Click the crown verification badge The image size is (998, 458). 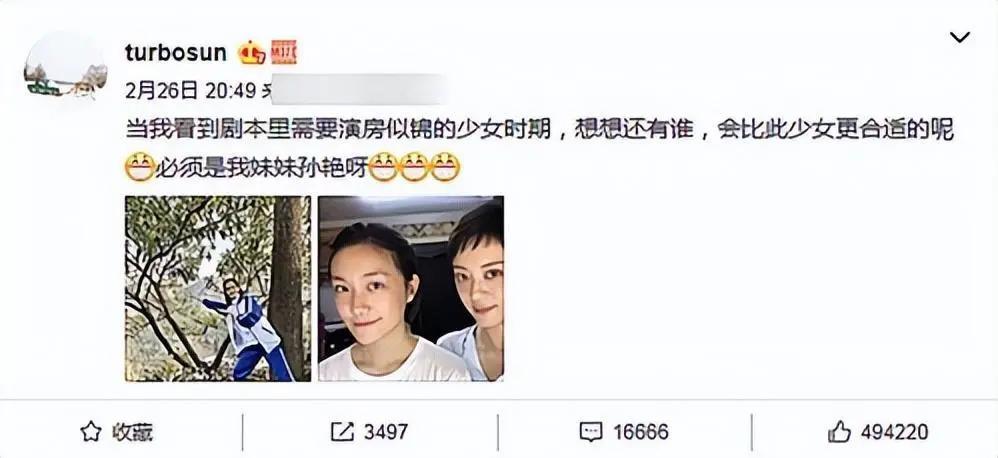(251, 52)
